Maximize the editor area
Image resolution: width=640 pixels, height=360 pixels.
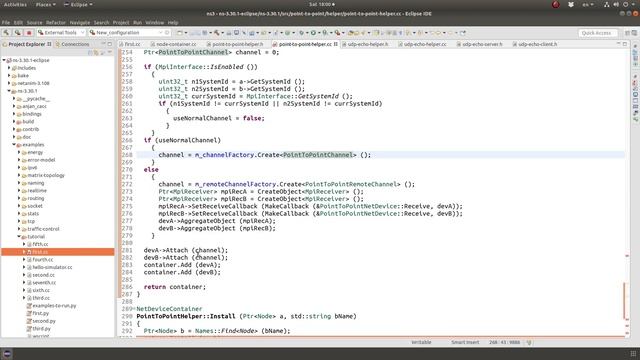tap(625, 44)
